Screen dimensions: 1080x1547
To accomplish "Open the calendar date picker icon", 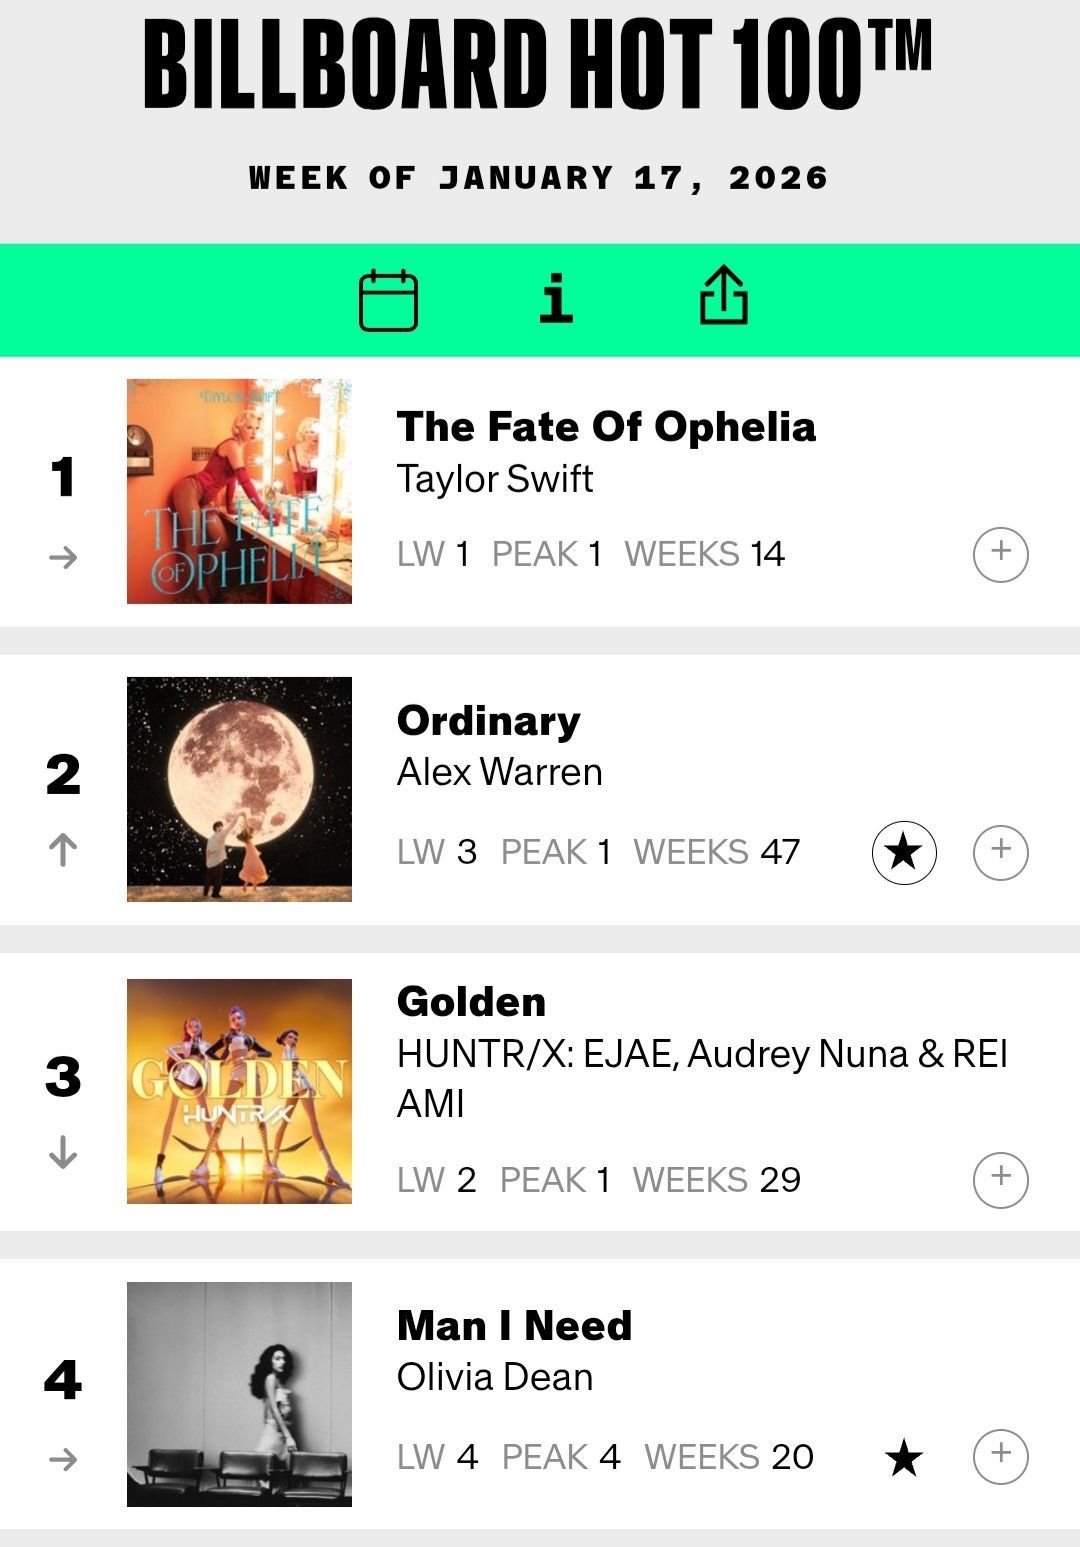I will pyautogui.click(x=388, y=299).
